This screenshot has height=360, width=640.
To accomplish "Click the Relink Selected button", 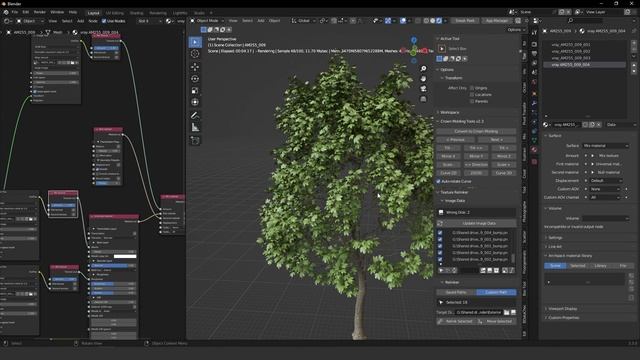I will tap(456, 322).
